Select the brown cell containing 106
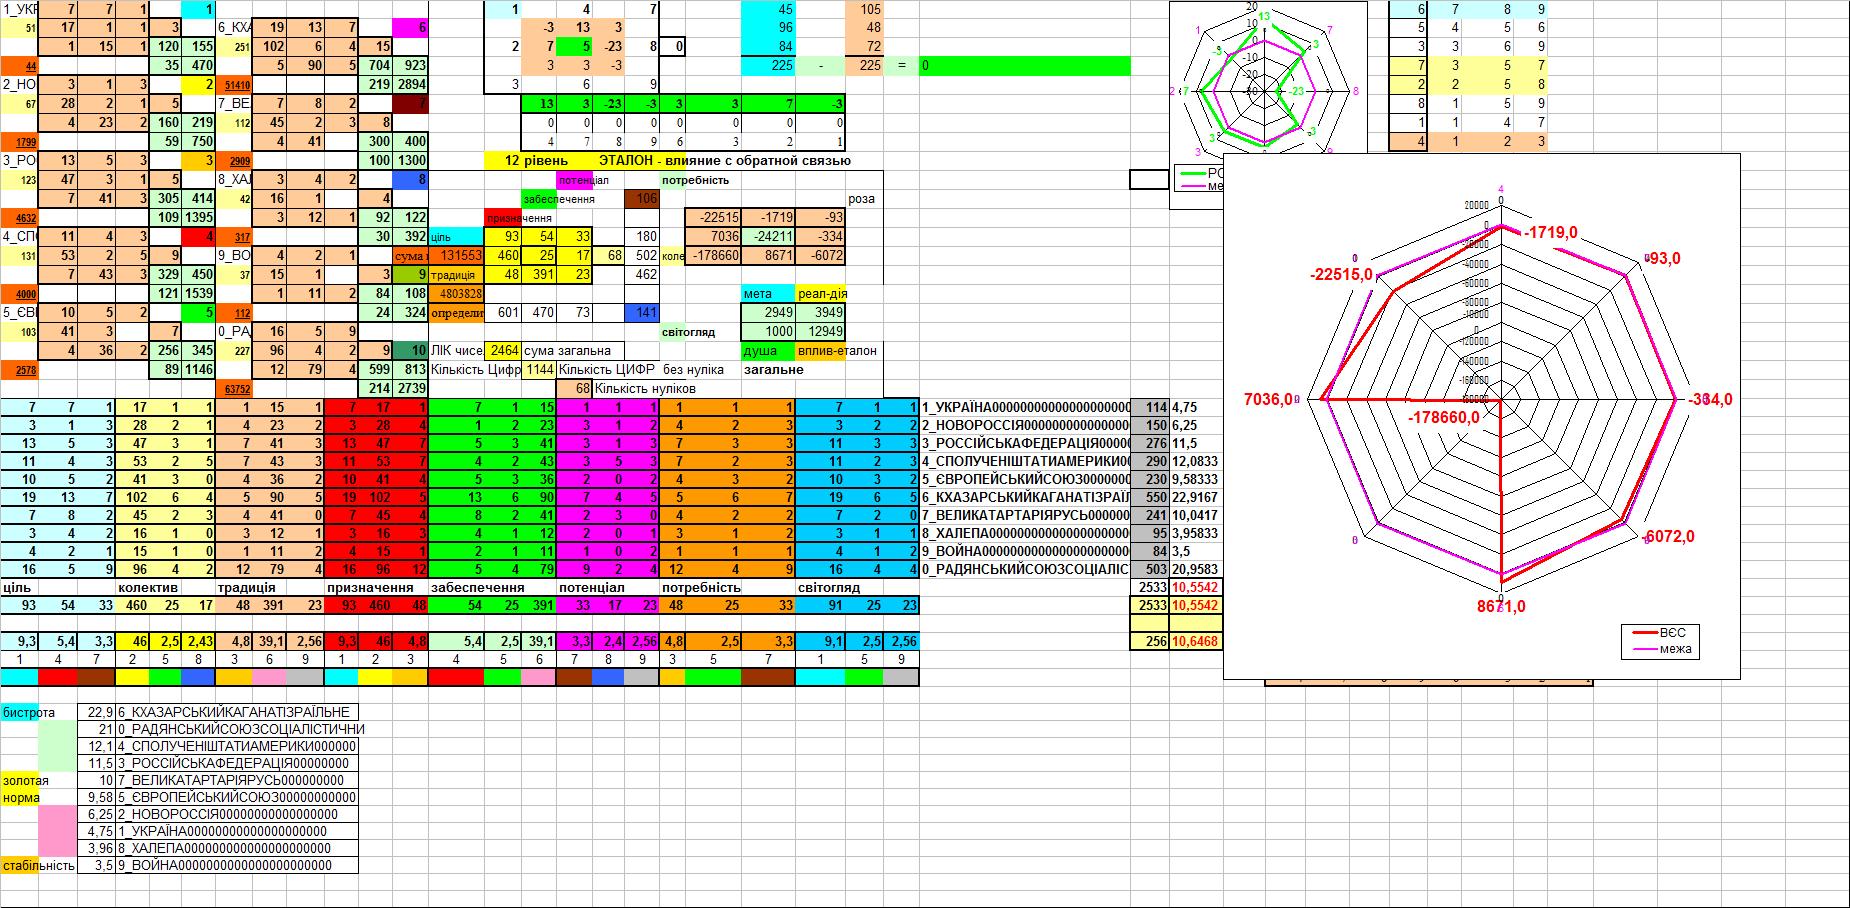Image resolution: width=1850 pixels, height=908 pixels. coord(642,199)
